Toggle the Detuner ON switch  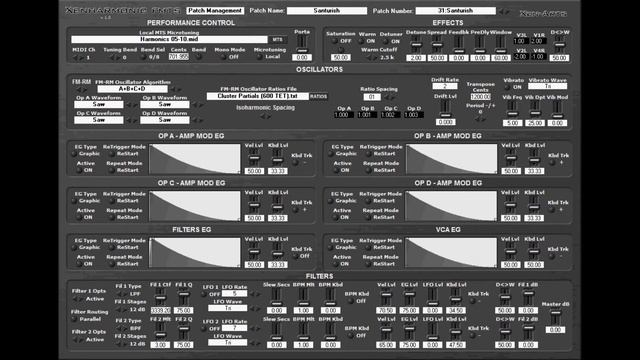(x=385, y=42)
